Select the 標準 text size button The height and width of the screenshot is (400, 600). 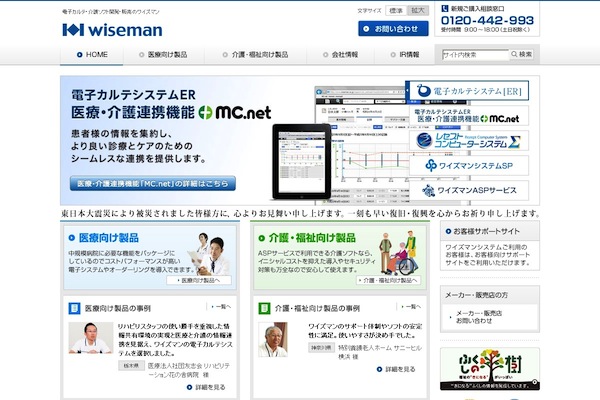click(x=396, y=11)
